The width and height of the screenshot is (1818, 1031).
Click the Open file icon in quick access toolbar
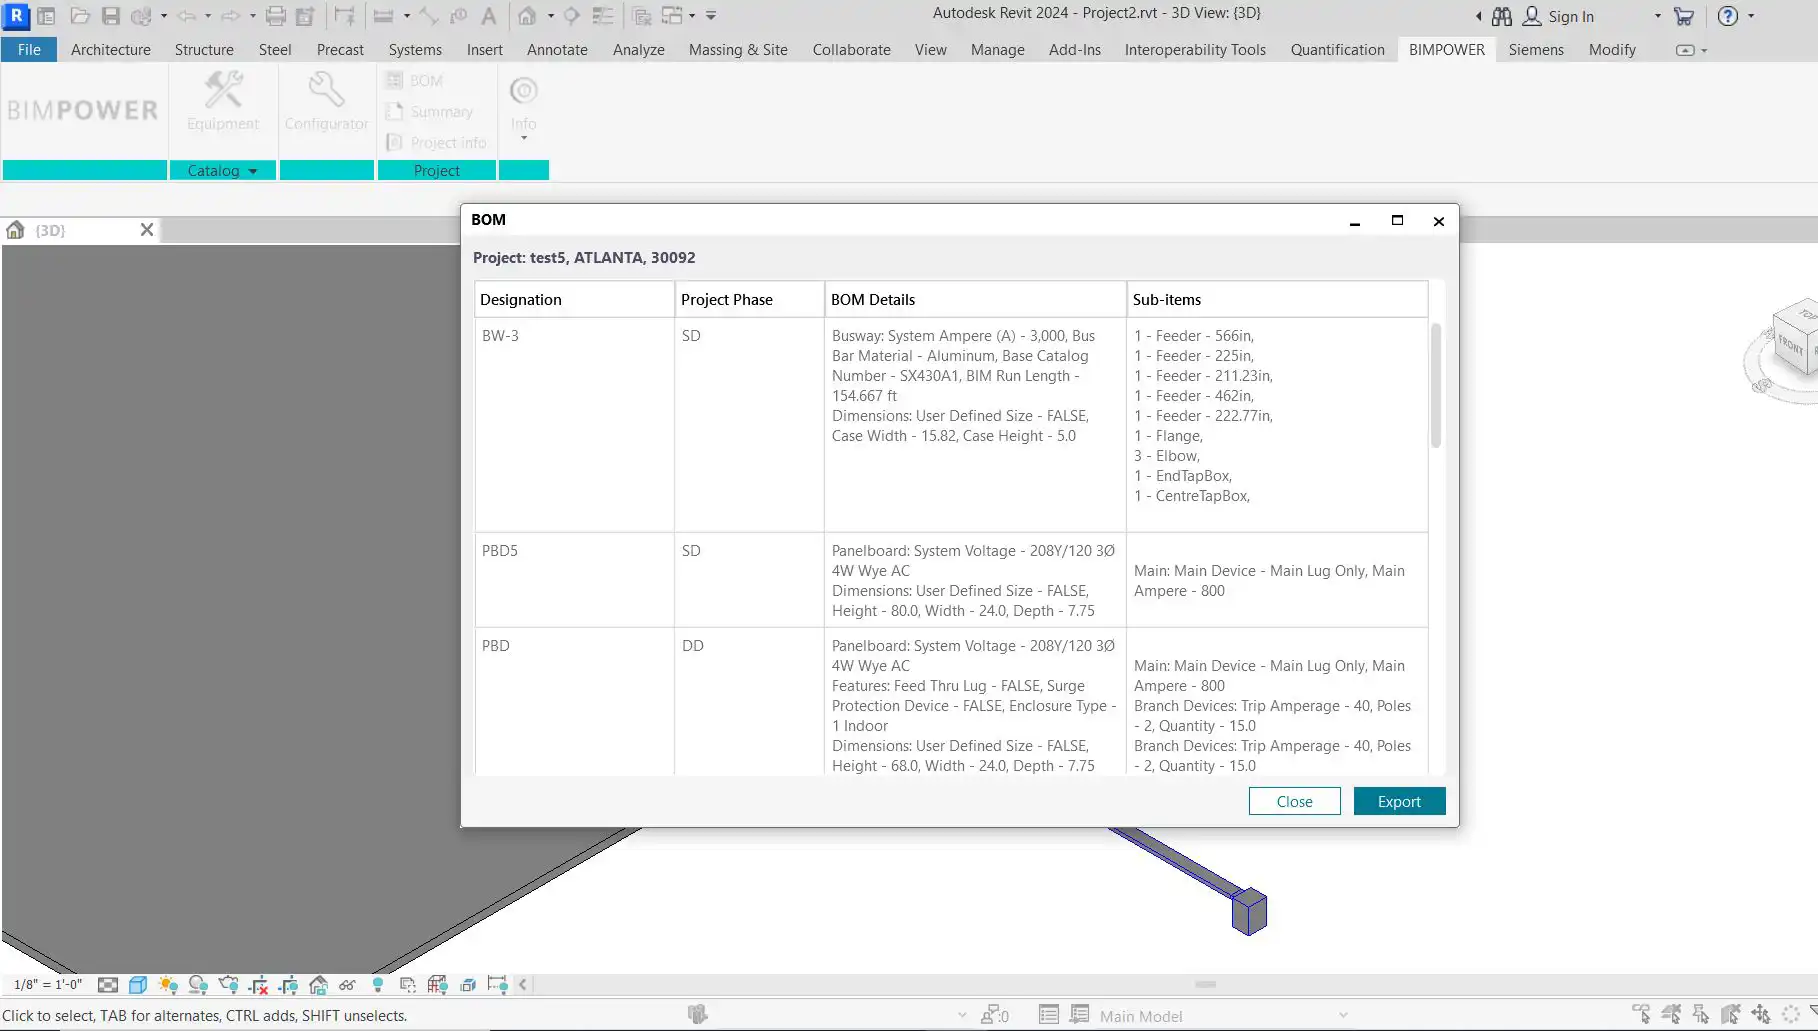click(x=80, y=16)
